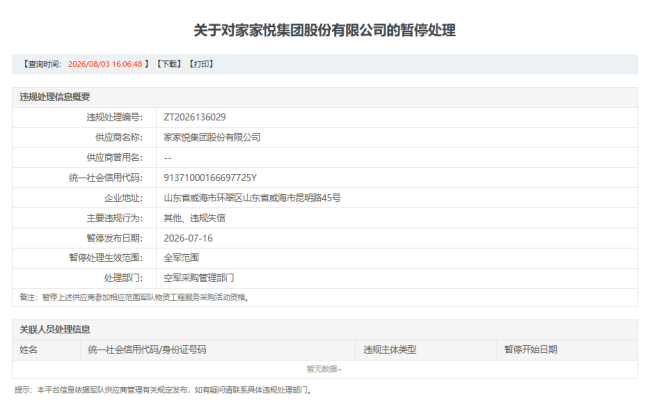650x410 pixels.
Task: Click the 暂停处理生效范围 label
Action: (x=106, y=258)
